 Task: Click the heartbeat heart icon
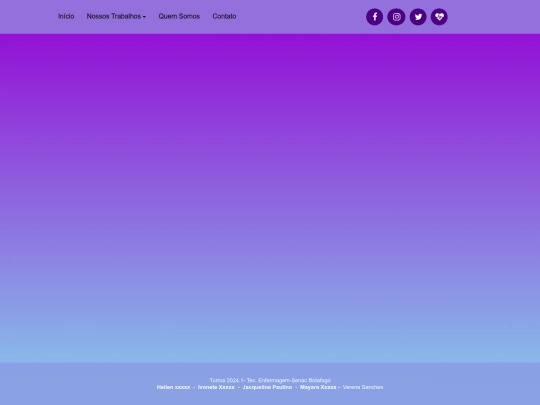(439, 17)
